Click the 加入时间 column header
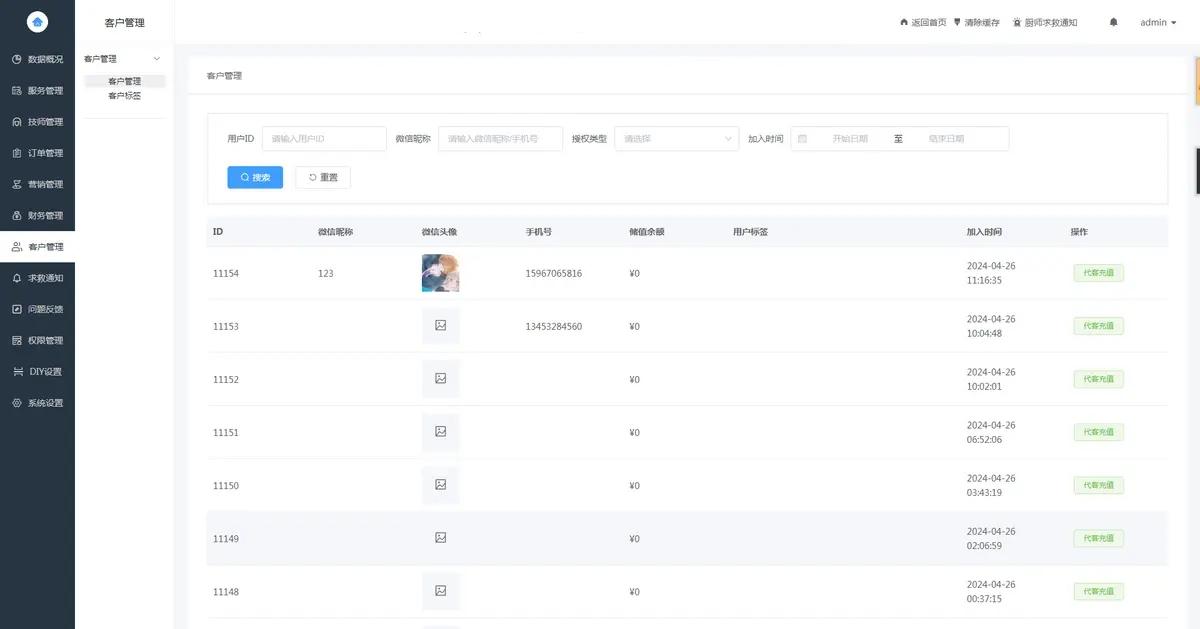 (x=984, y=232)
